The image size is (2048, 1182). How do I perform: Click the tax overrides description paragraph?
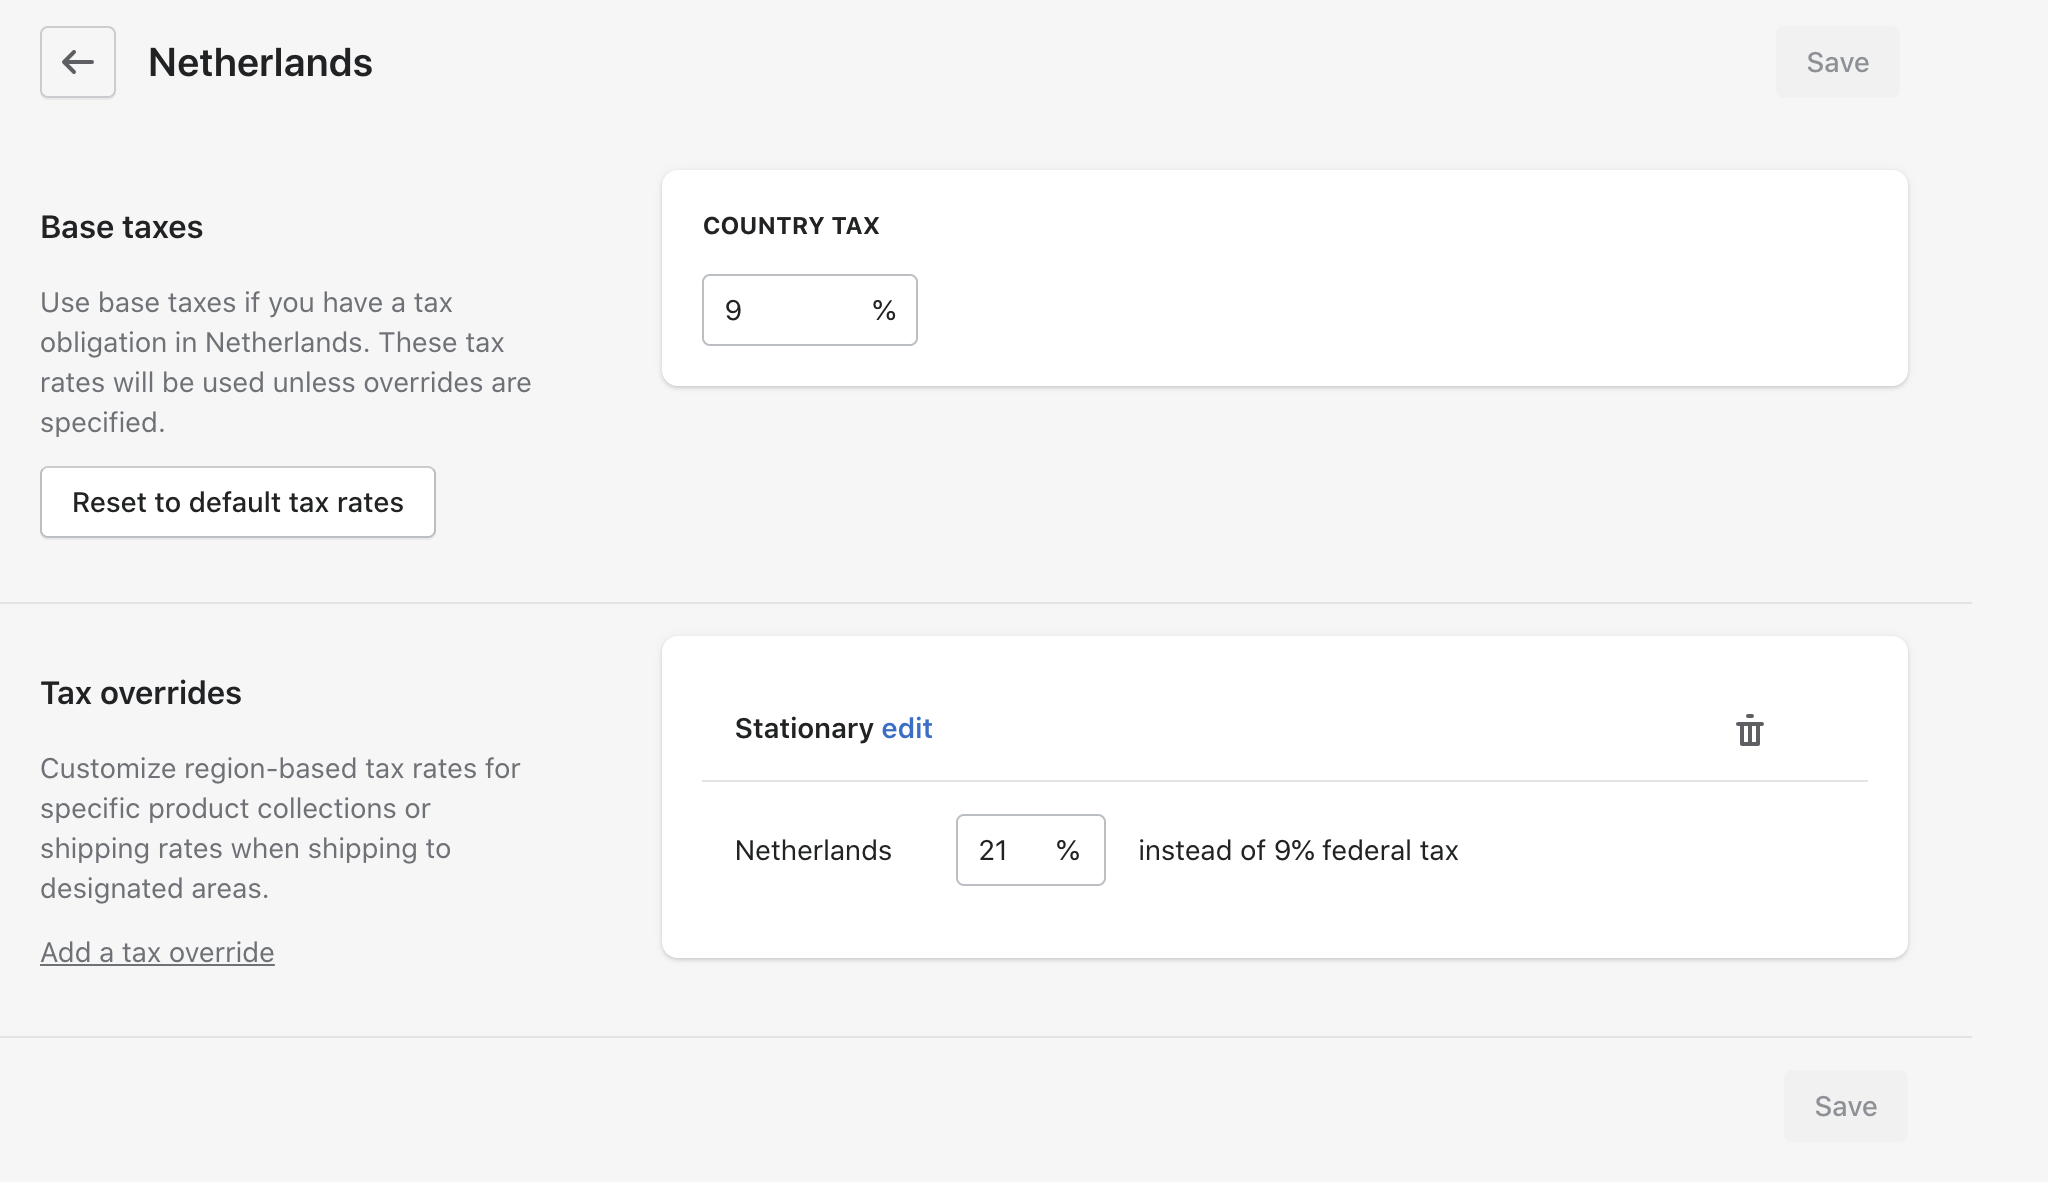[280, 828]
